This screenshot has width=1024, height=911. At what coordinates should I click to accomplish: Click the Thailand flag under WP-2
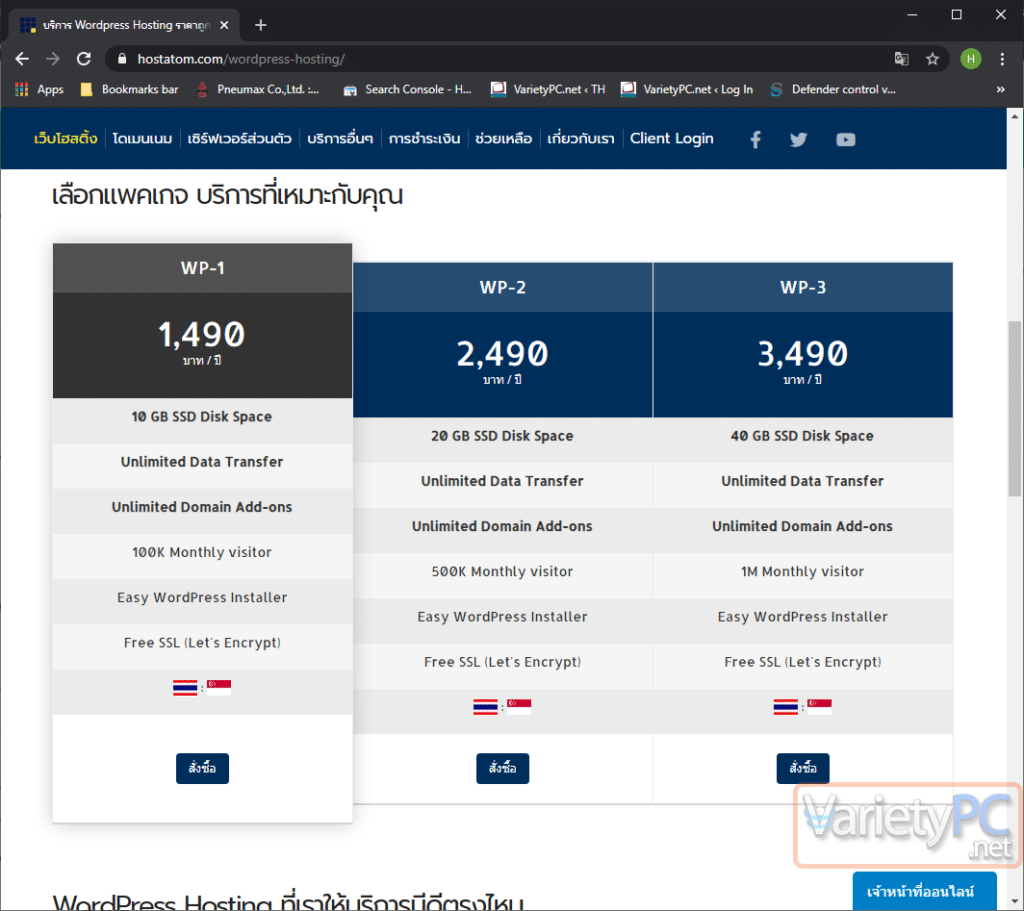(485, 707)
